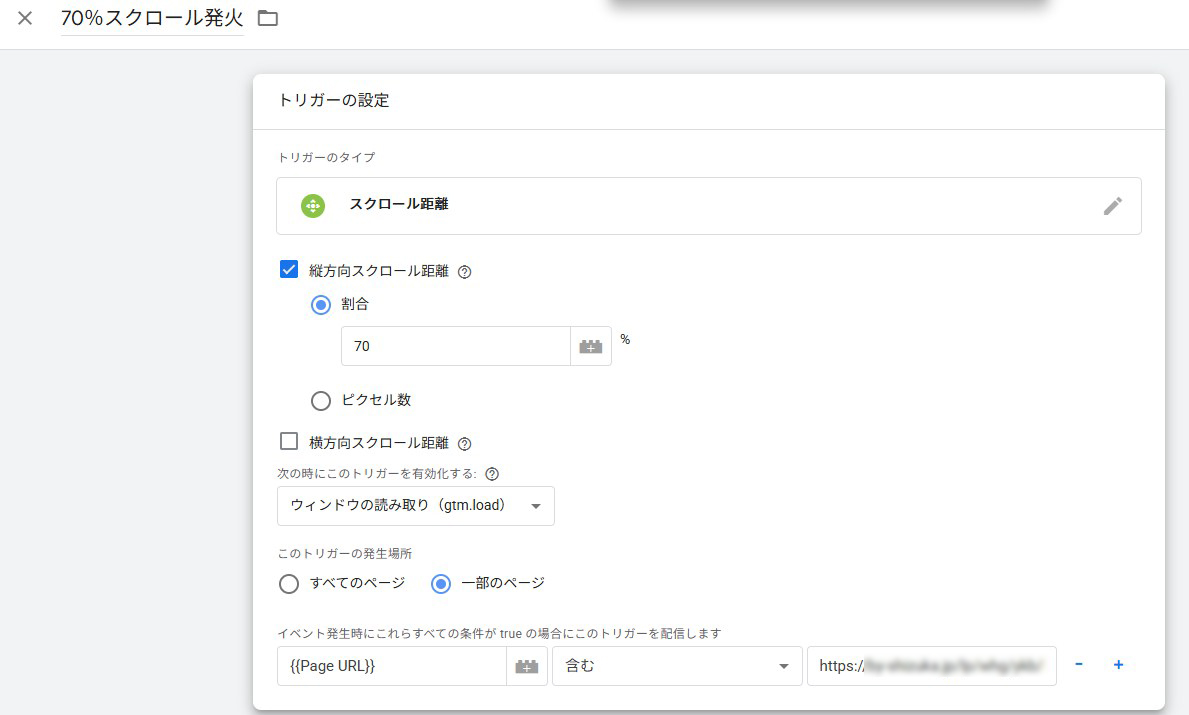Image resolution: width=1189 pixels, height=715 pixels.
Task: Select the ピクセル数 radio button
Action: 321,400
